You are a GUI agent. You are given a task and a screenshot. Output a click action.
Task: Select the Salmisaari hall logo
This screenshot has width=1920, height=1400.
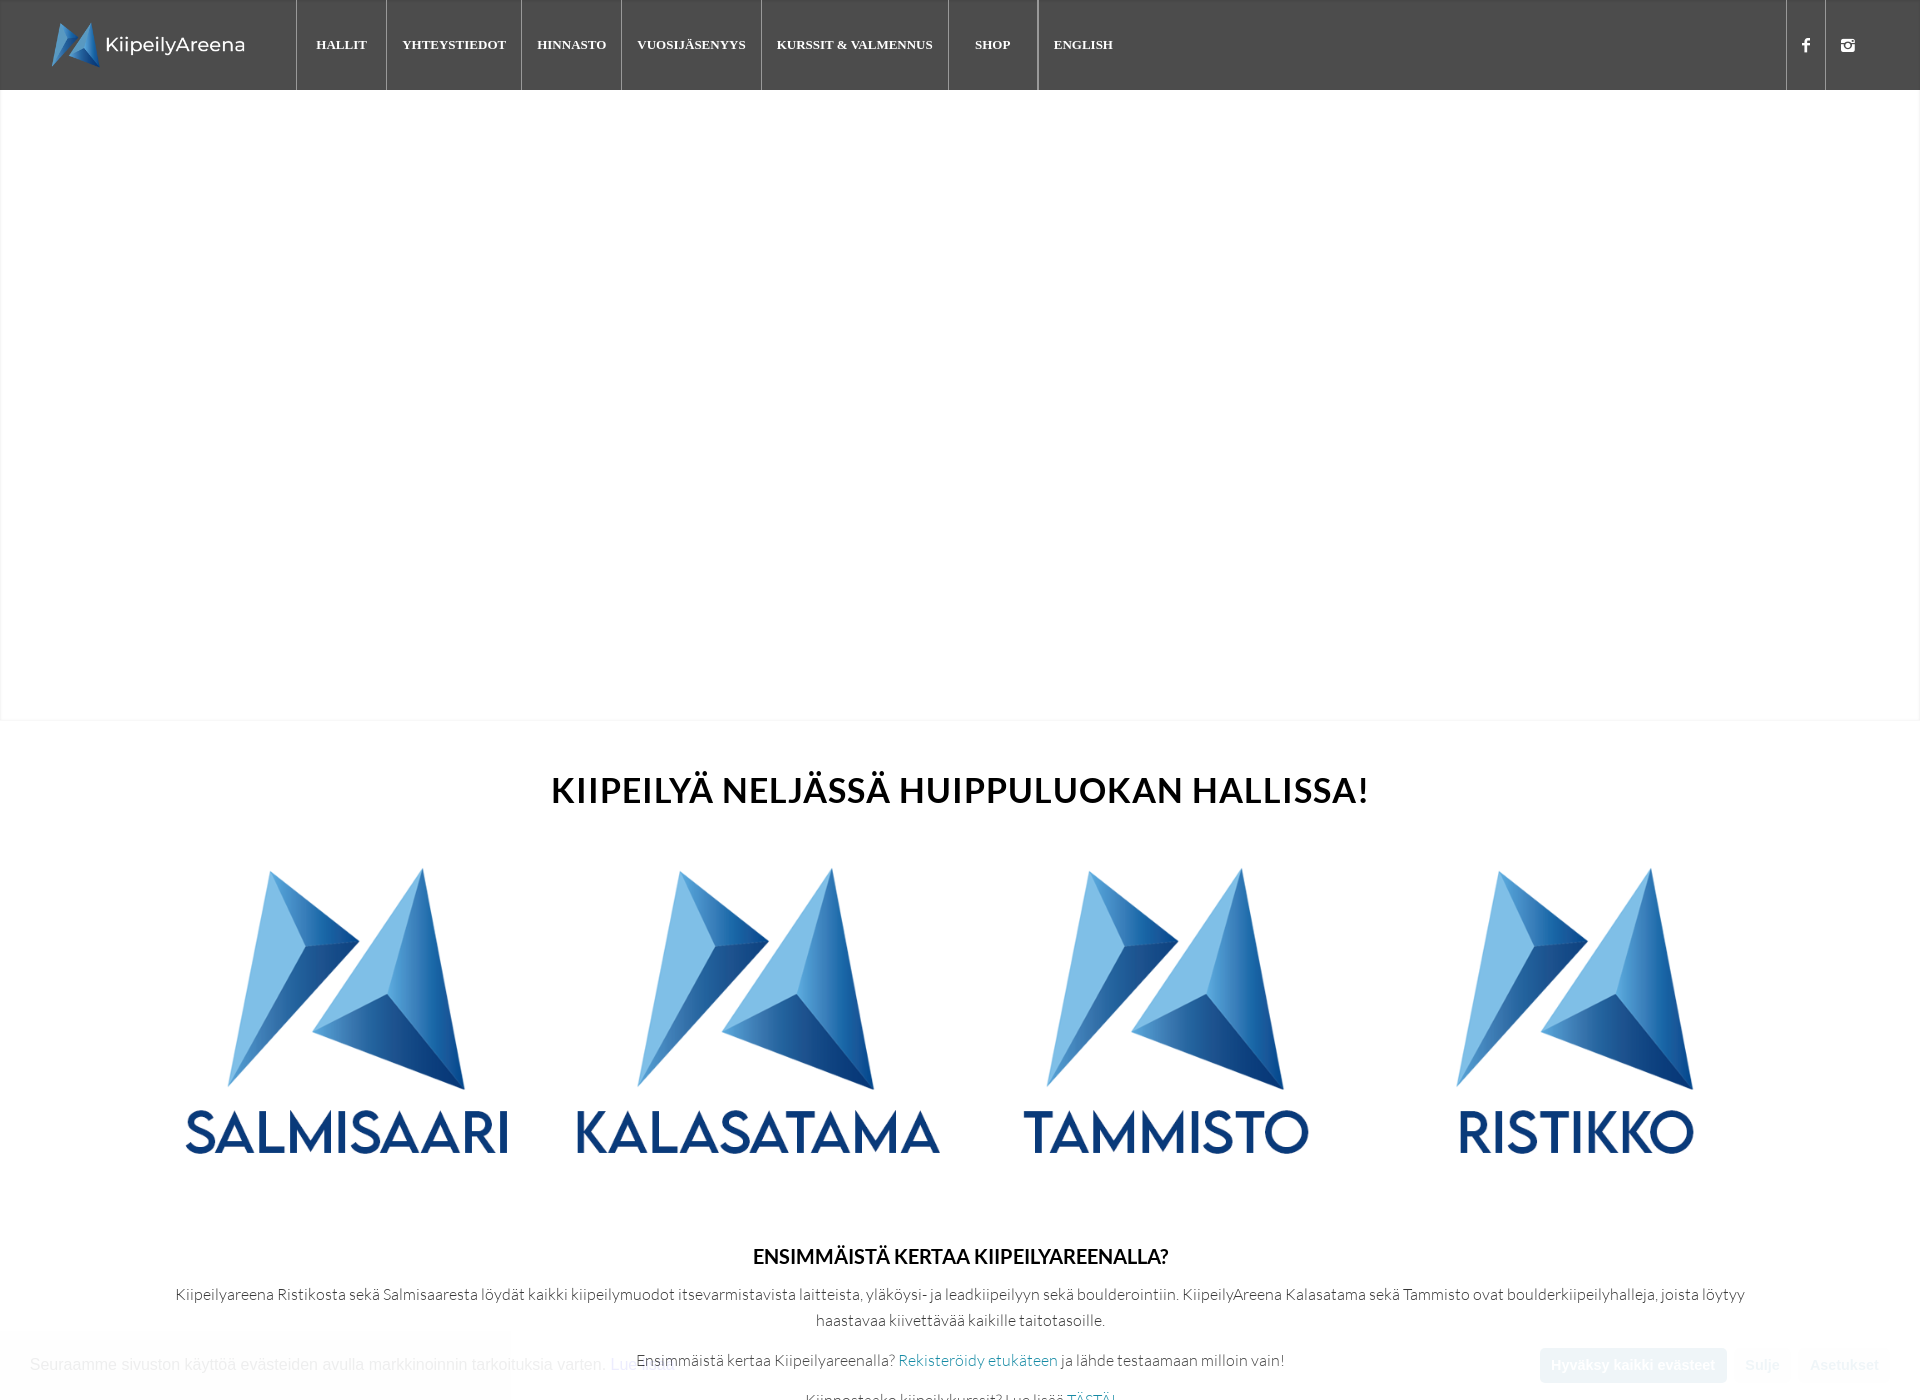pyautogui.click(x=347, y=1012)
